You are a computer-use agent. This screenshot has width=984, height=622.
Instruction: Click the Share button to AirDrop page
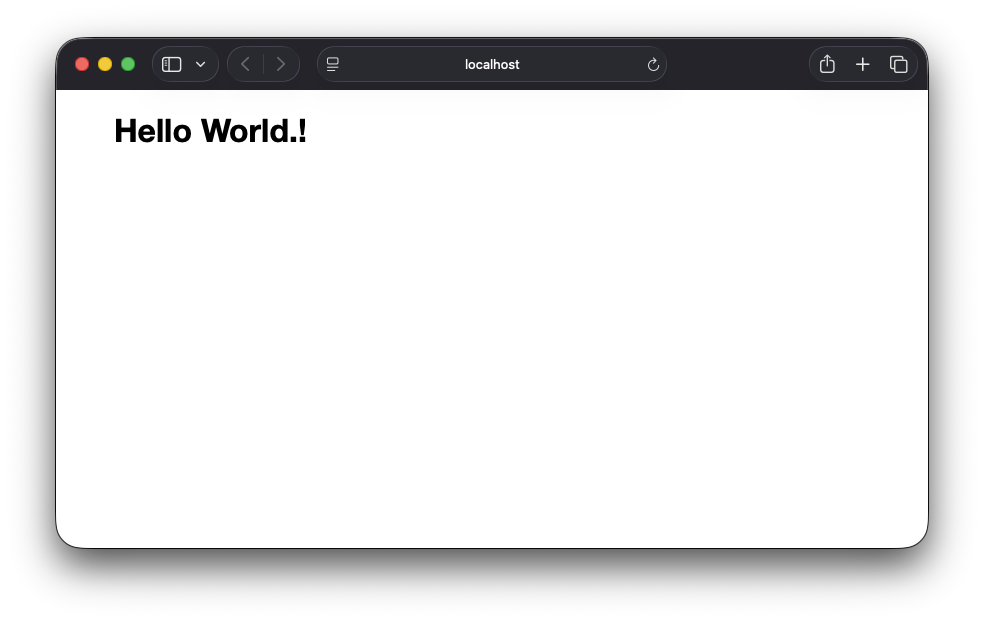[826, 63]
